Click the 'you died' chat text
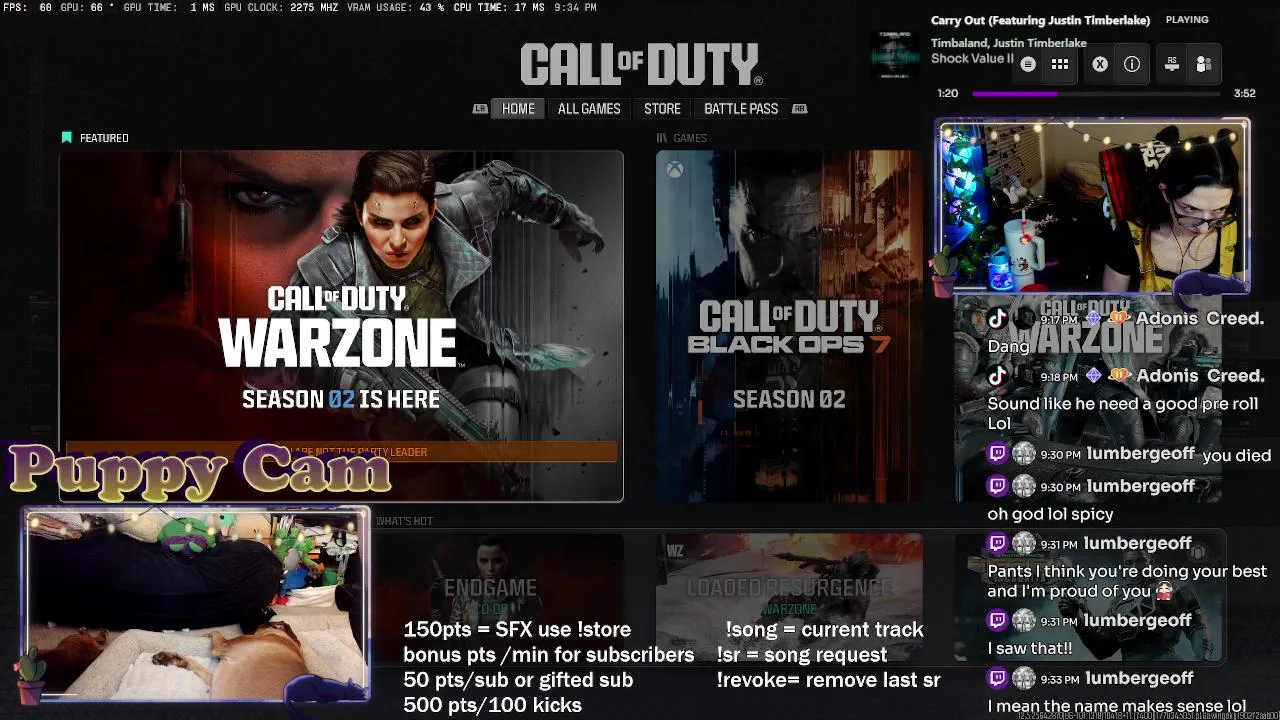 pos(1236,455)
